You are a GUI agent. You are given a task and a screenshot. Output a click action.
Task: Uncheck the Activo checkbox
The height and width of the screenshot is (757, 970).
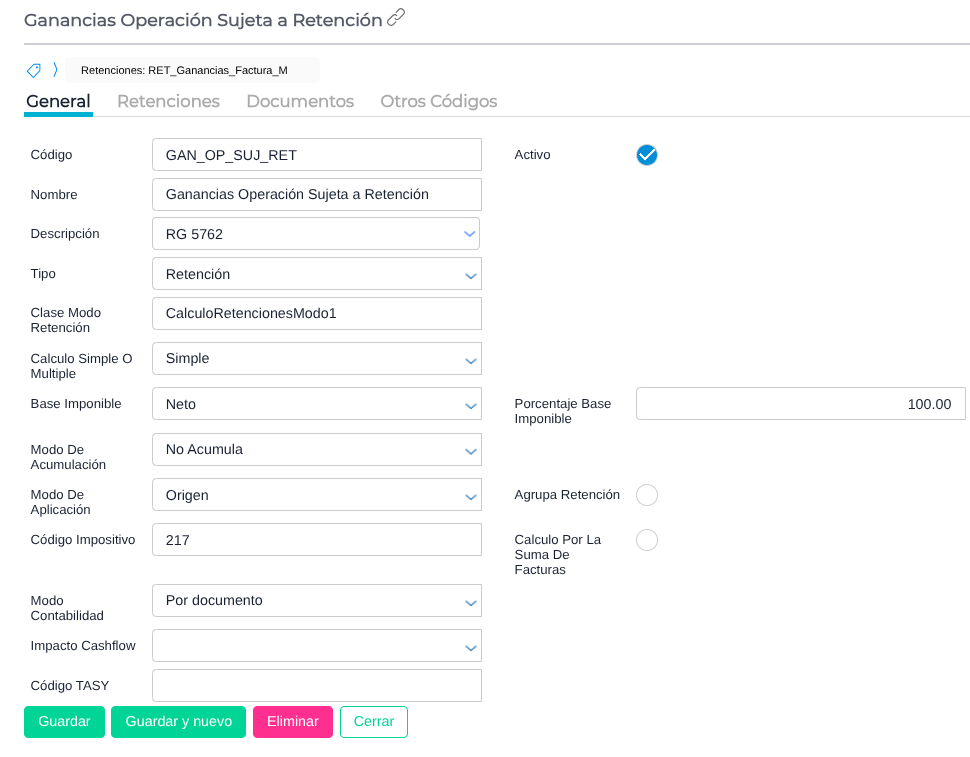coord(647,155)
